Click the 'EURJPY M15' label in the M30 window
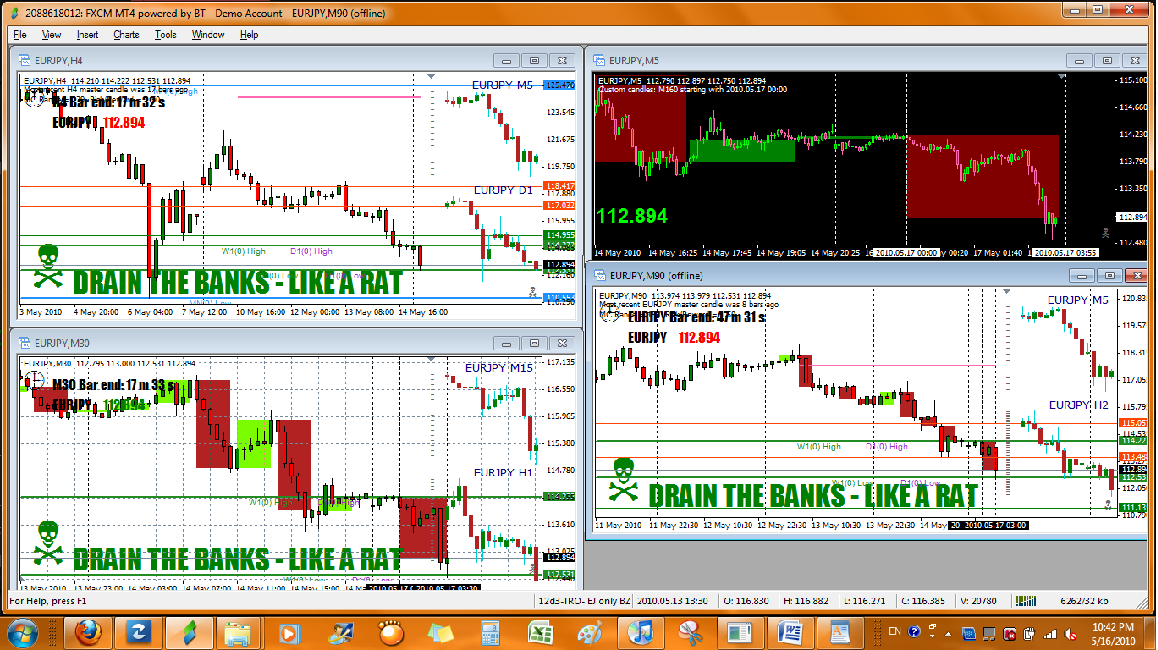Screen dimensions: 1158x650 (499, 367)
